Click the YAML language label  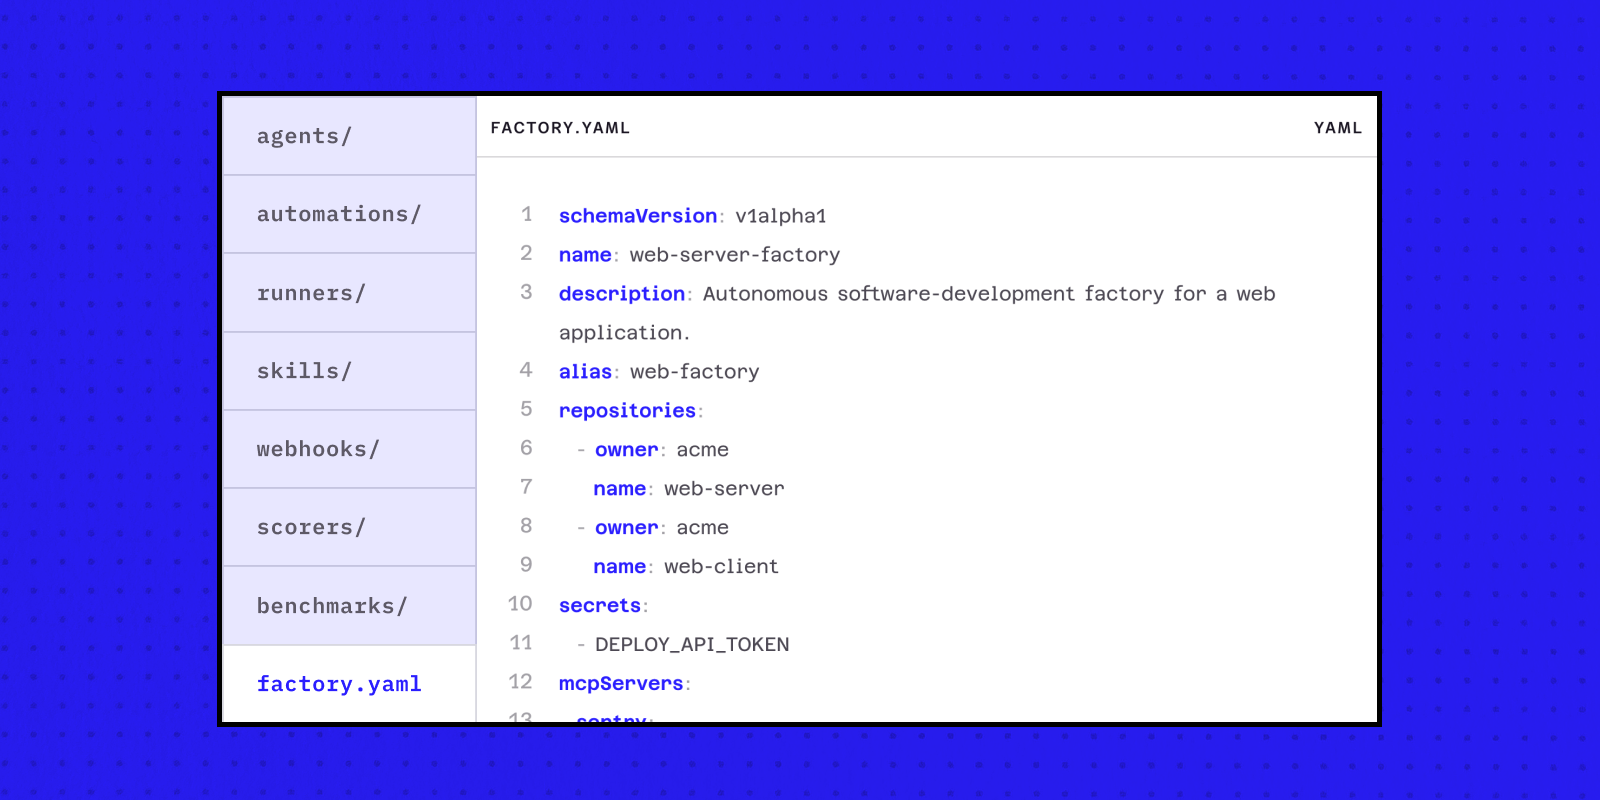coord(1338,128)
